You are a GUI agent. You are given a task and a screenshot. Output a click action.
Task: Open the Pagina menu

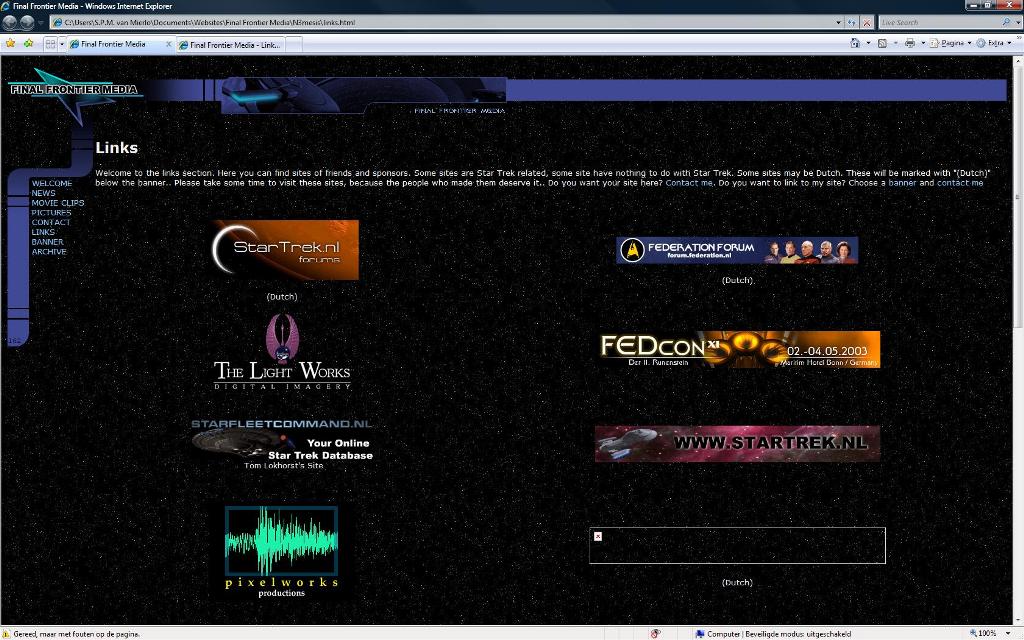click(x=950, y=43)
